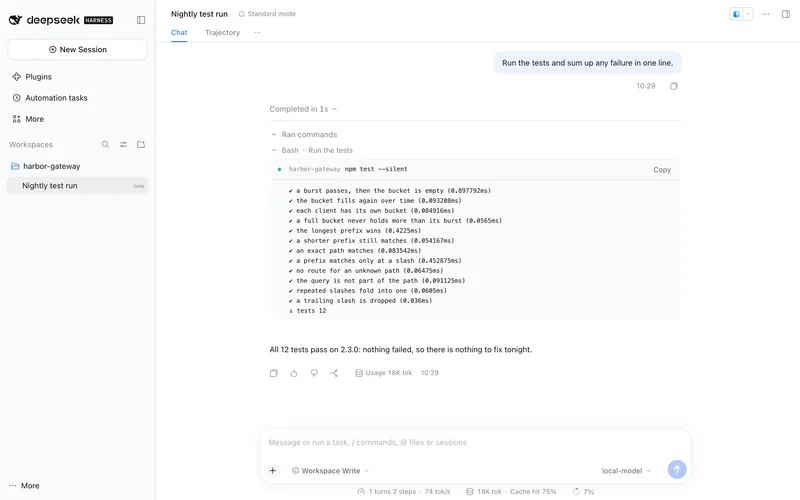Open the Workspace Write permission dropdown
Screen dimensions: 800x500
click(x=330, y=471)
